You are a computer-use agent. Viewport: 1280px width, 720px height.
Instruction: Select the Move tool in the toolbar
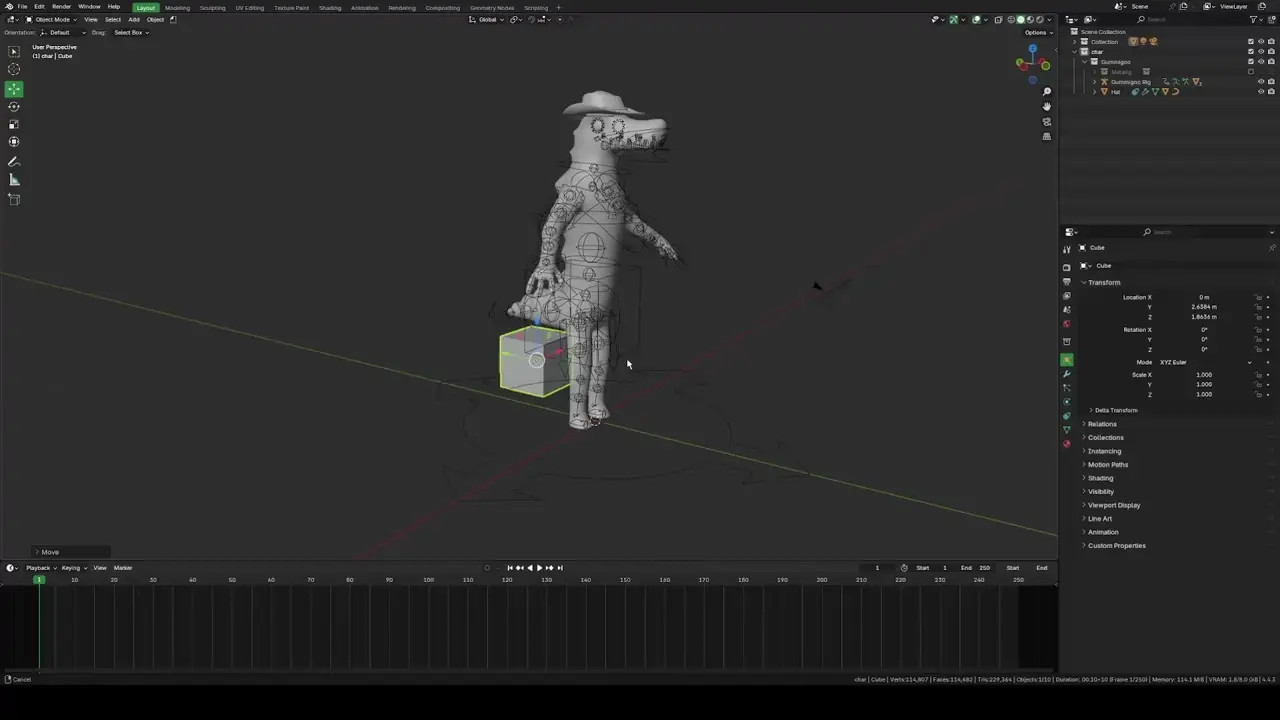(x=14, y=87)
